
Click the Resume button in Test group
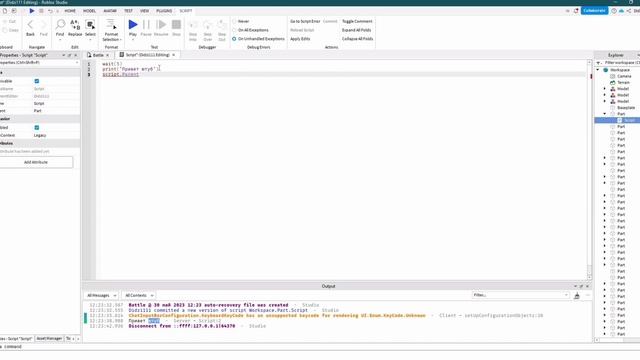(161, 25)
